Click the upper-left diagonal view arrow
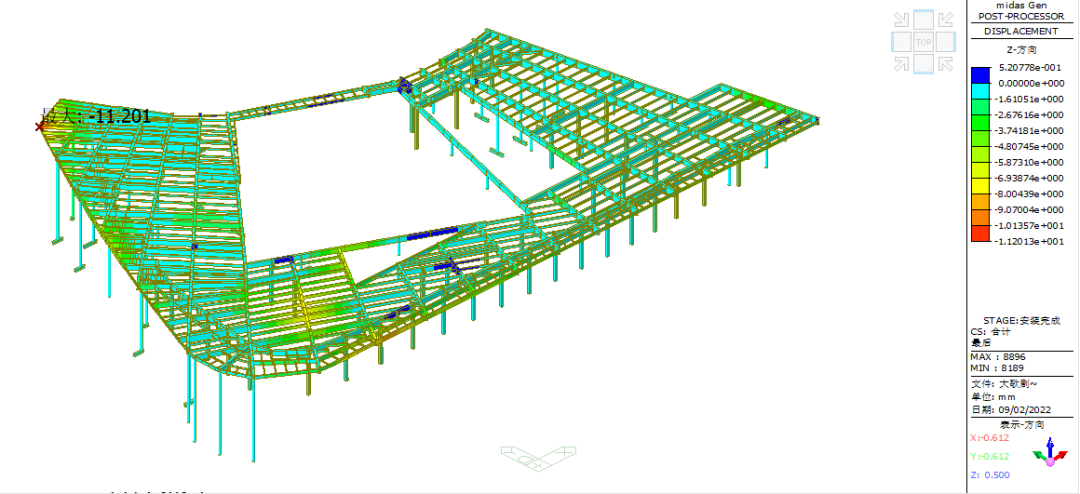This screenshot has height=494, width=1080. point(901,20)
